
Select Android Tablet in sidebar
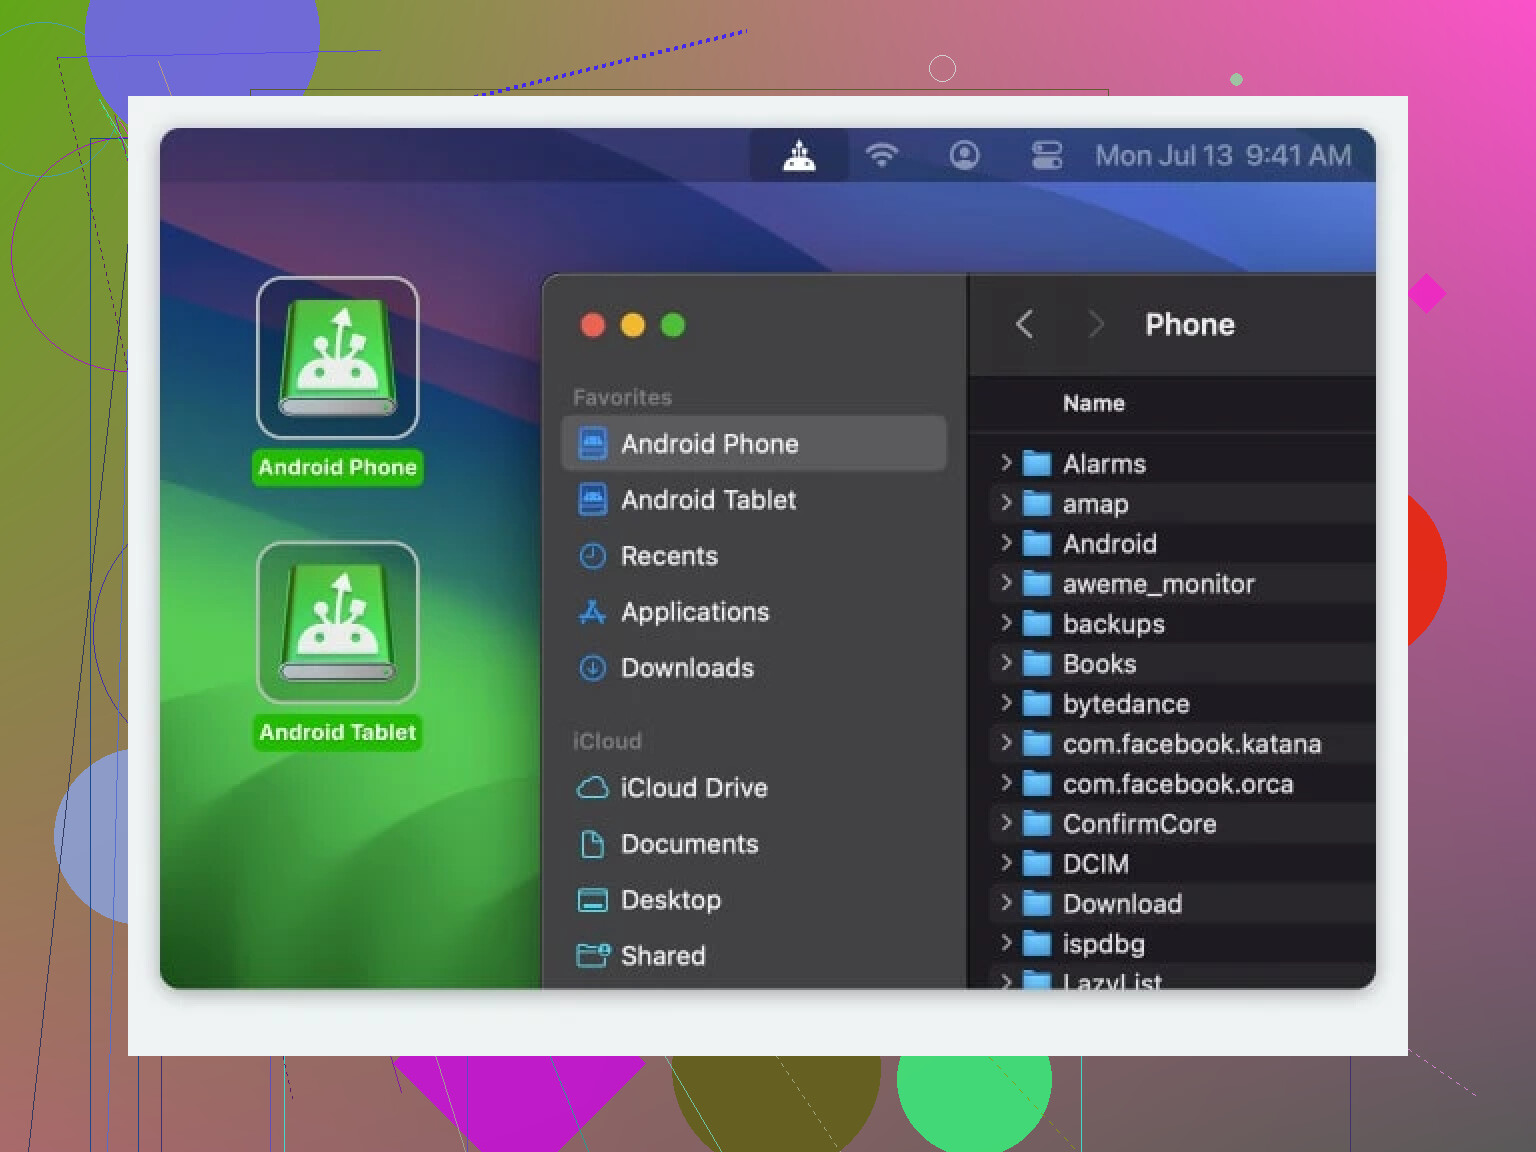[x=708, y=500]
